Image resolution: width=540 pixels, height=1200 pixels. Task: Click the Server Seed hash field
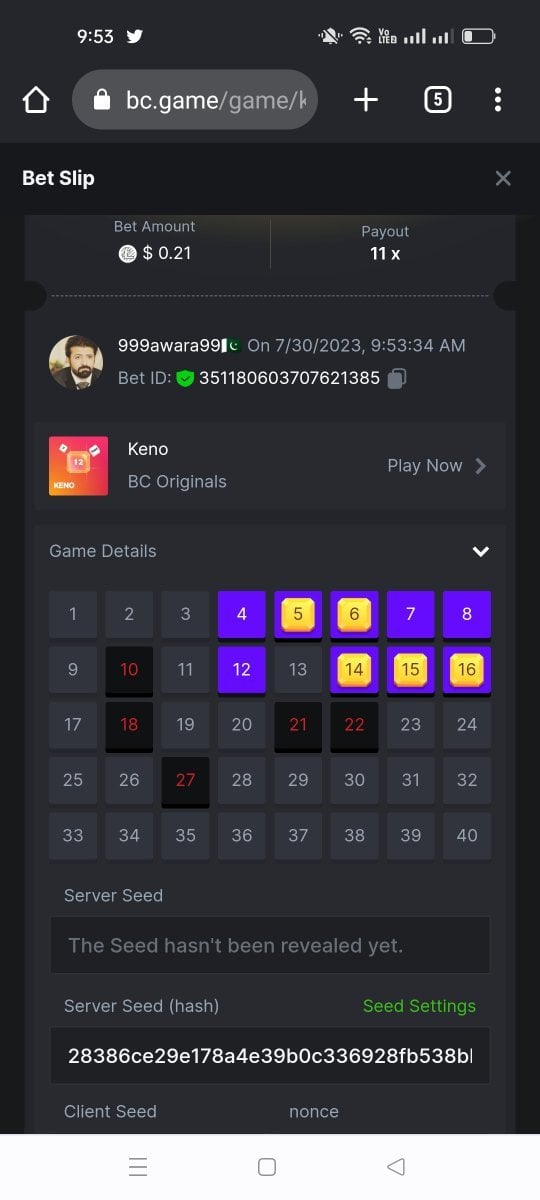270,1056
